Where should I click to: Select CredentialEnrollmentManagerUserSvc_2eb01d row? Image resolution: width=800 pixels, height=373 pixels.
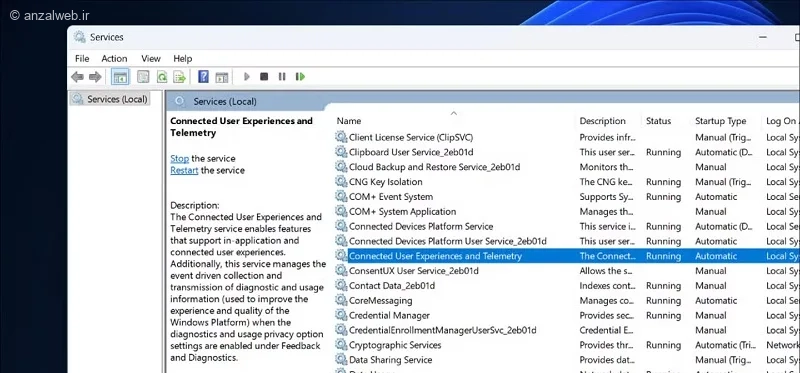pos(567,330)
